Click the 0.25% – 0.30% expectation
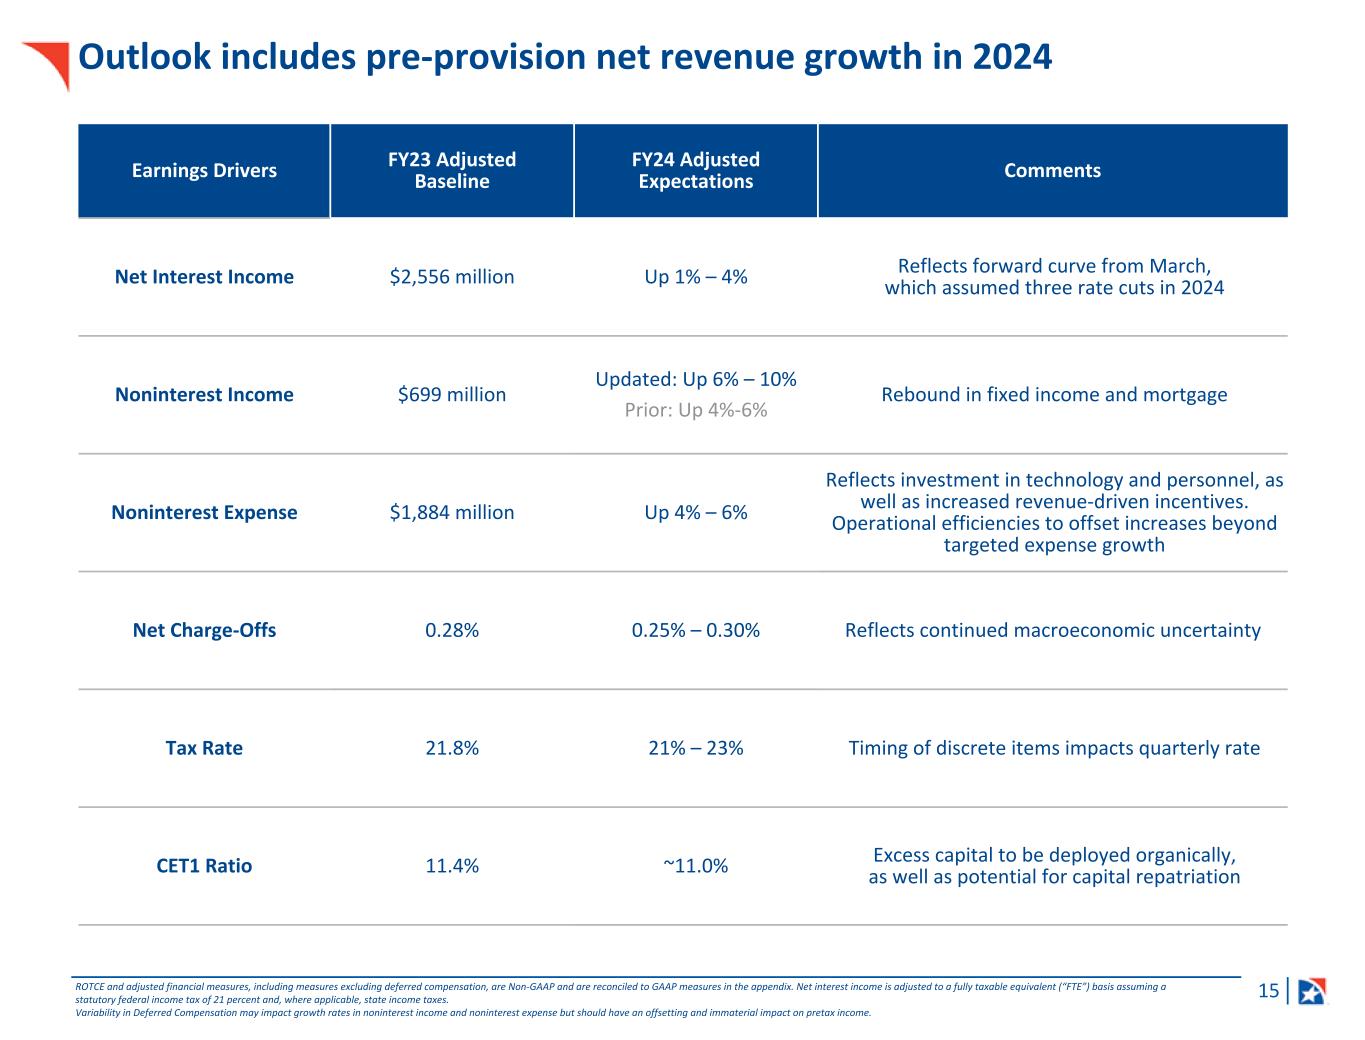Viewport: 1365px width, 1040px height. point(696,631)
